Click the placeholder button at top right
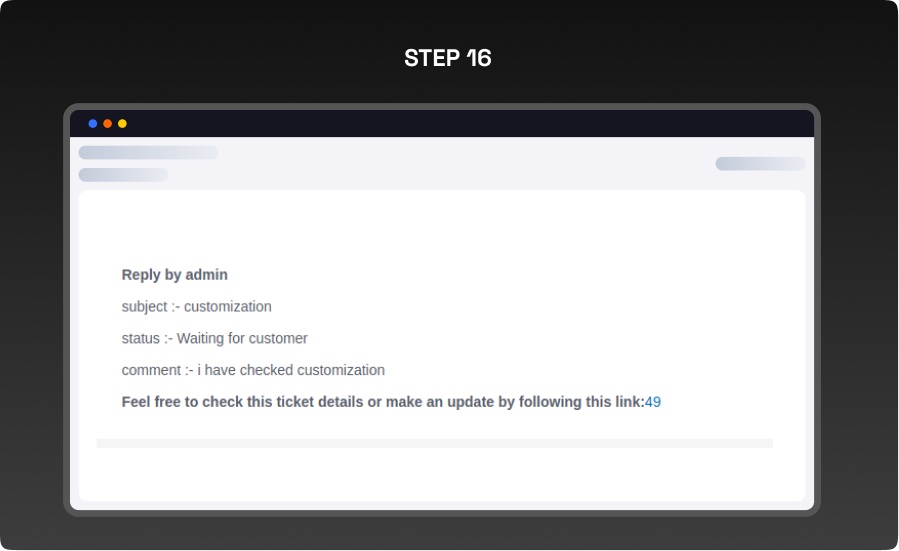Screen dimensions: 899x551 pos(760,164)
